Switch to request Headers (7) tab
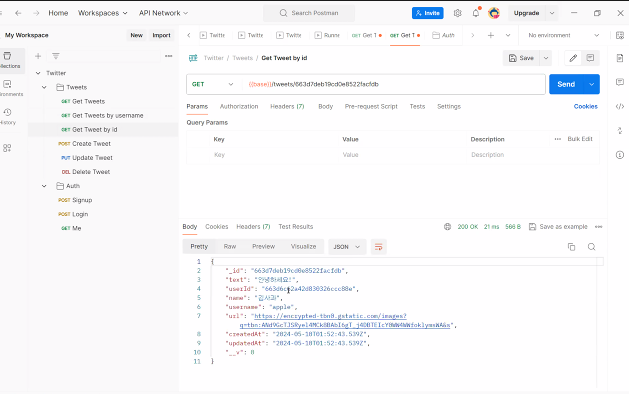The height and width of the screenshot is (394, 629). pos(287,106)
